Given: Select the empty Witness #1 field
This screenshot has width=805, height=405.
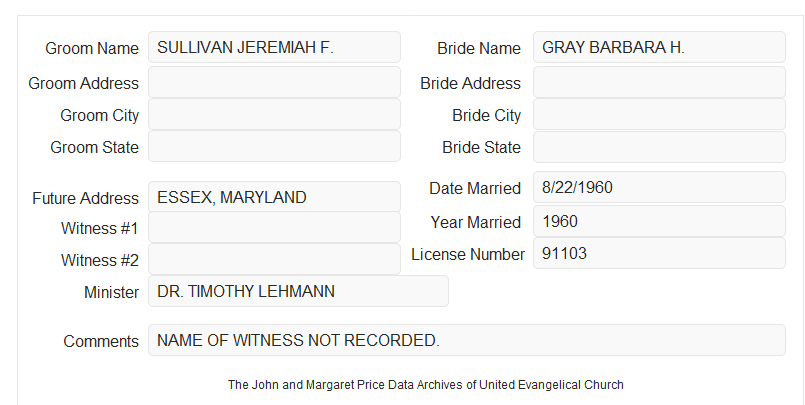Looking at the screenshot, I should (274, 227).
